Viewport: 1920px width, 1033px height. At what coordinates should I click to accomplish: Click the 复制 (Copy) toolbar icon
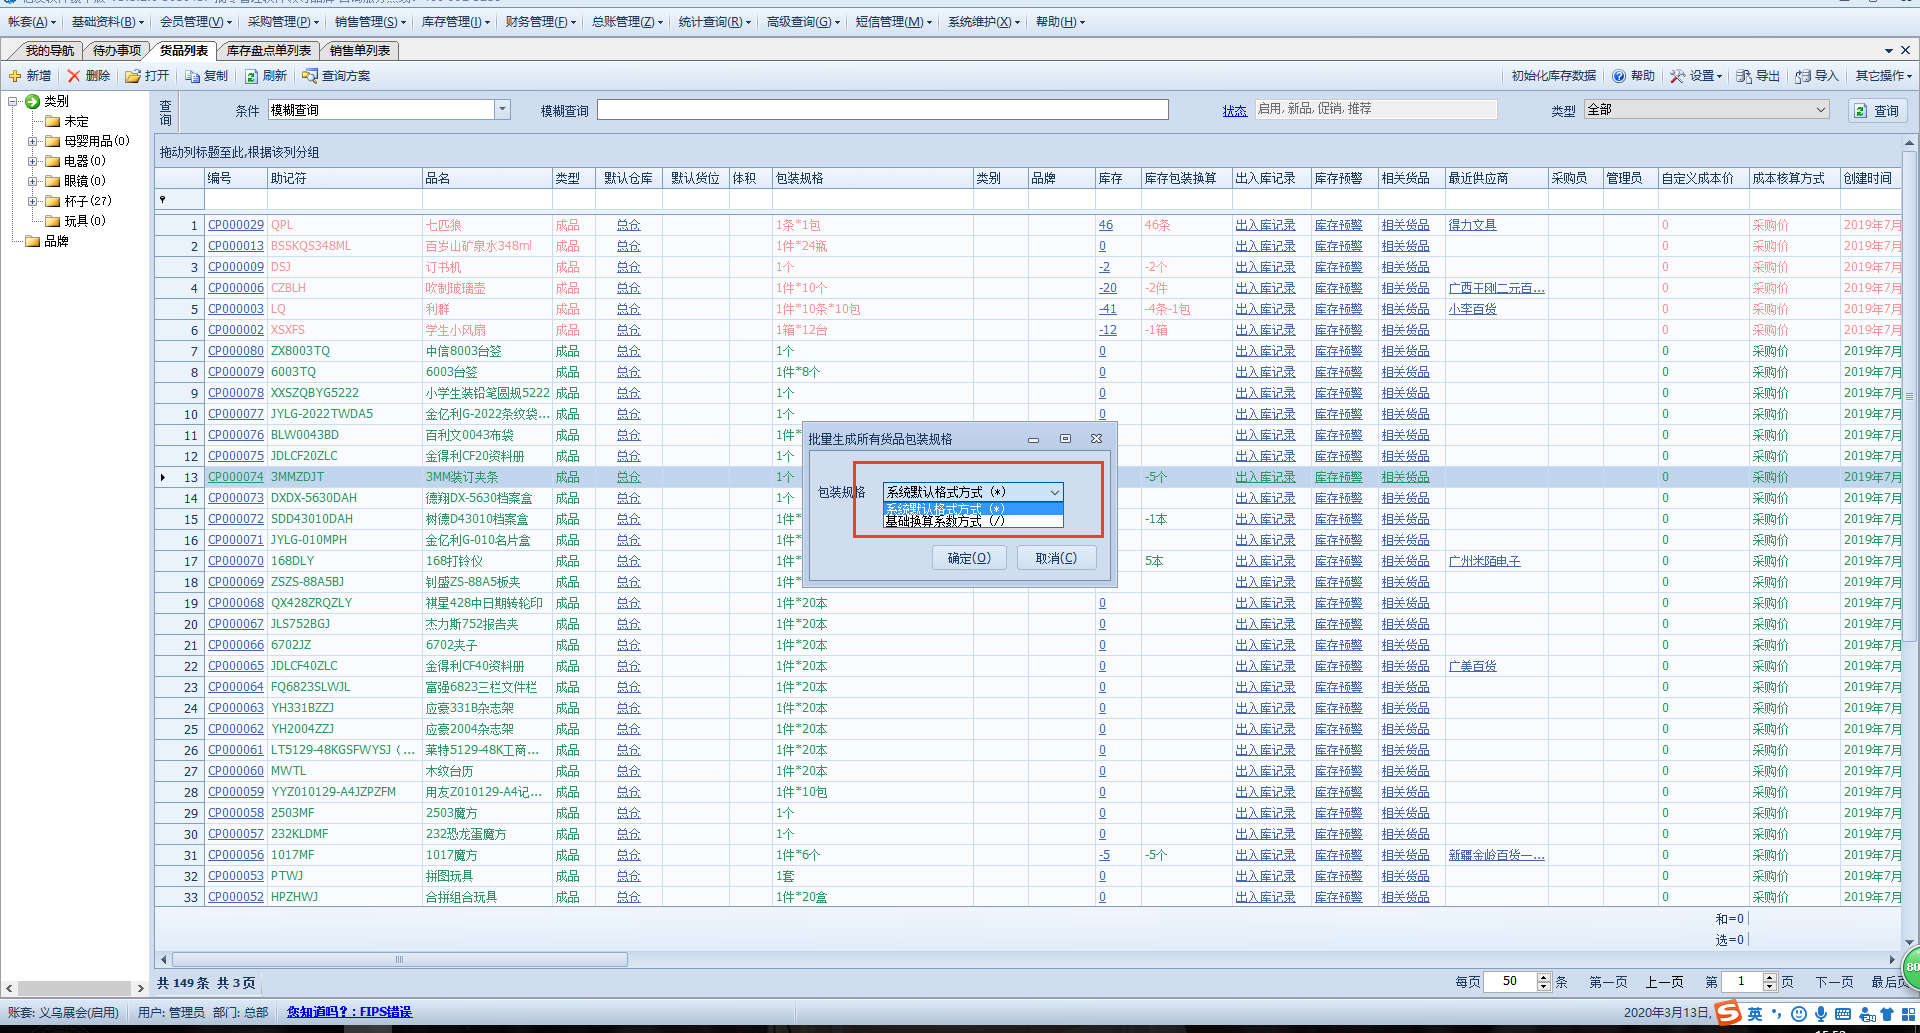193,76
